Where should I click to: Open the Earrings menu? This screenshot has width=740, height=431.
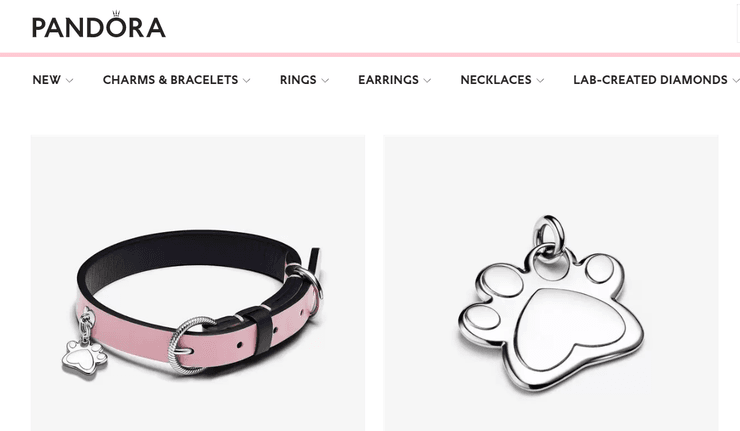(x=388, y=80)
